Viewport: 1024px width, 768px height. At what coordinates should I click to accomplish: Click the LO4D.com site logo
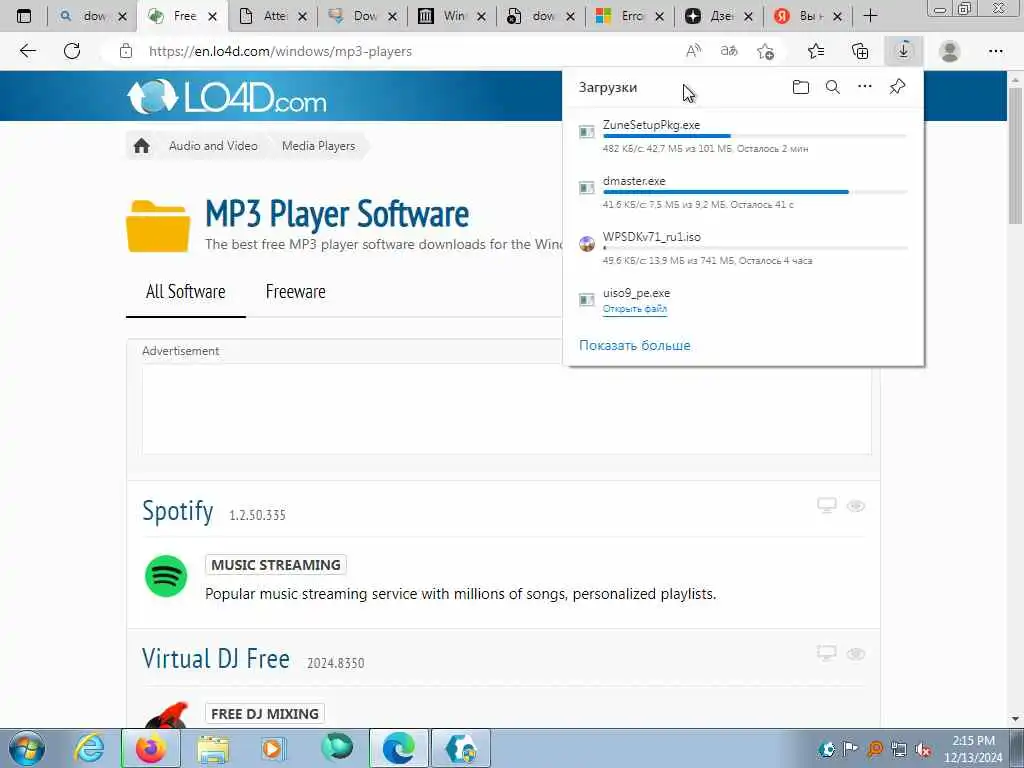[226, 97]
